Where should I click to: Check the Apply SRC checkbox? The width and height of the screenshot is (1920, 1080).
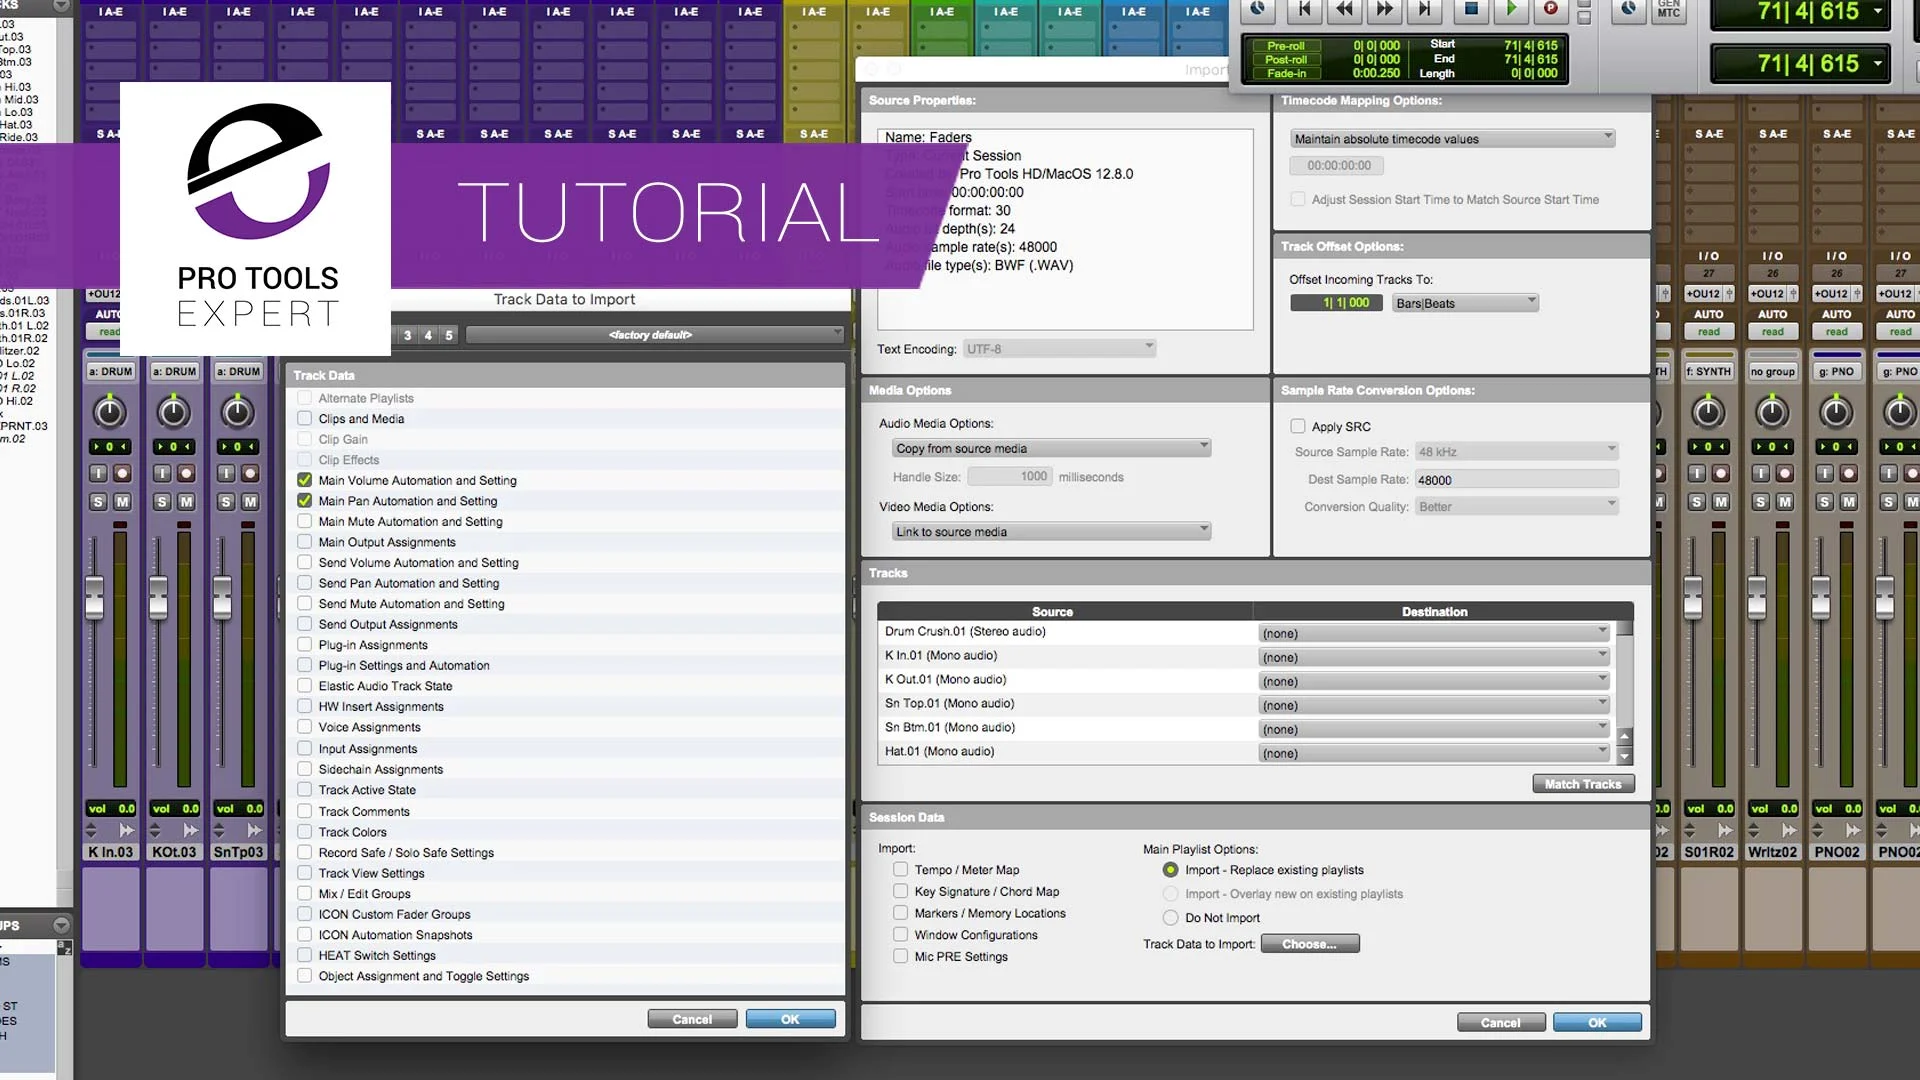point(1298,426)
